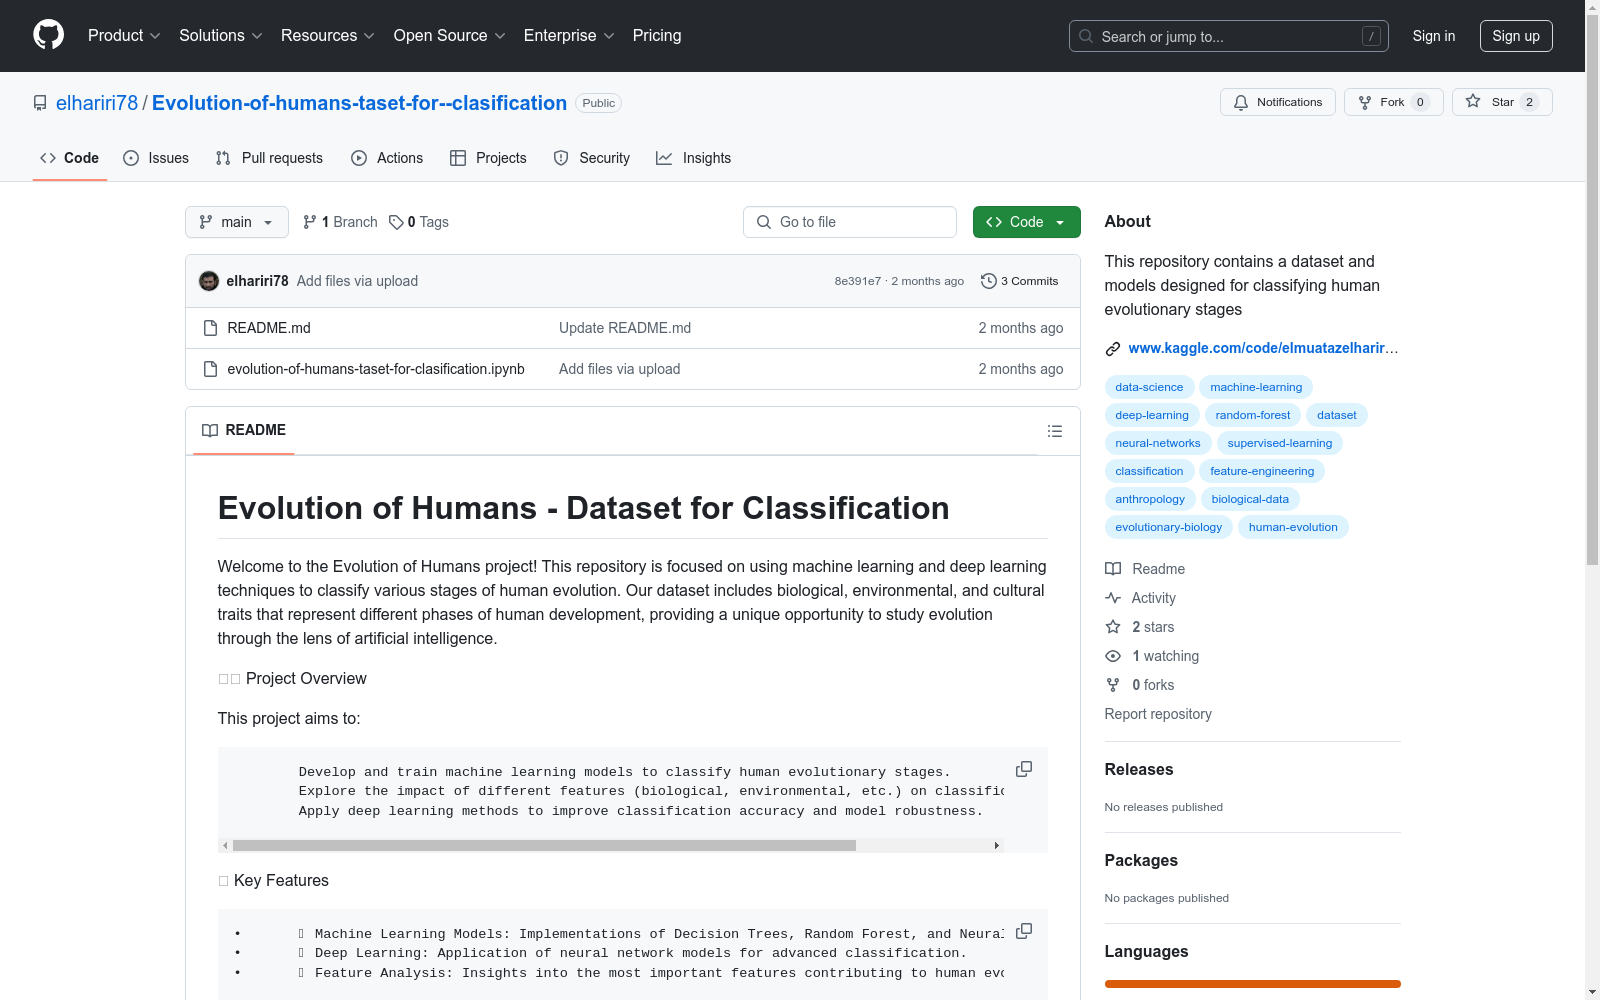Click Report repository
The height and width of the screenshot is (1000, 1600).
tap(1158, 714)
